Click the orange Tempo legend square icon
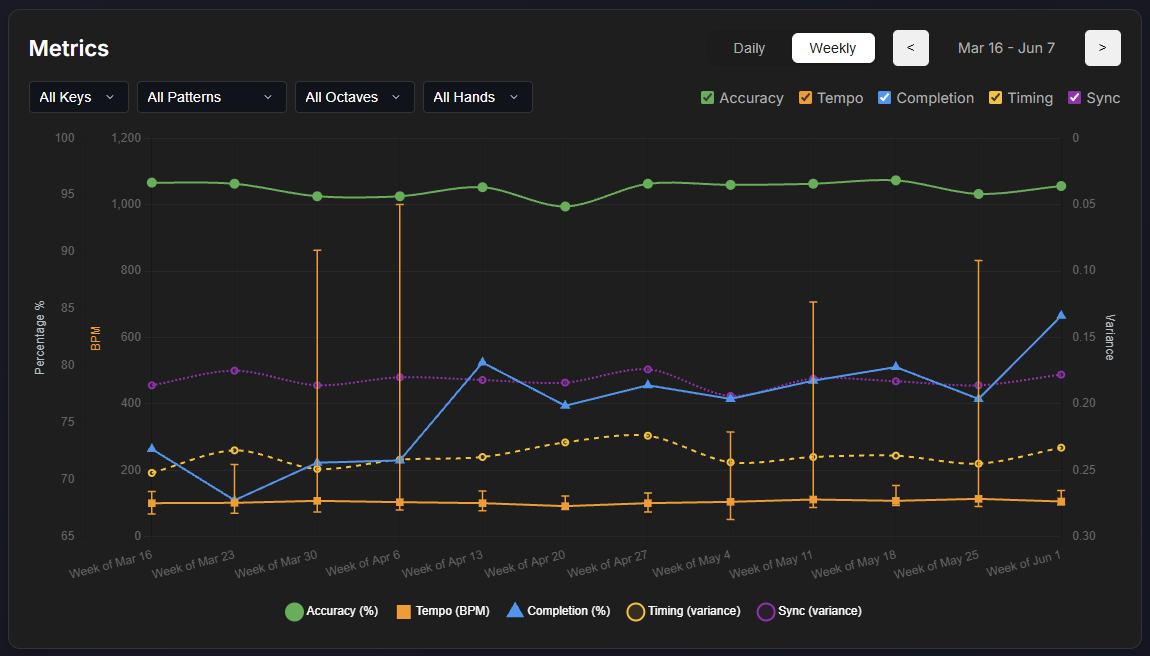This screenshot has width=1150, height=656. click(403, 611)
